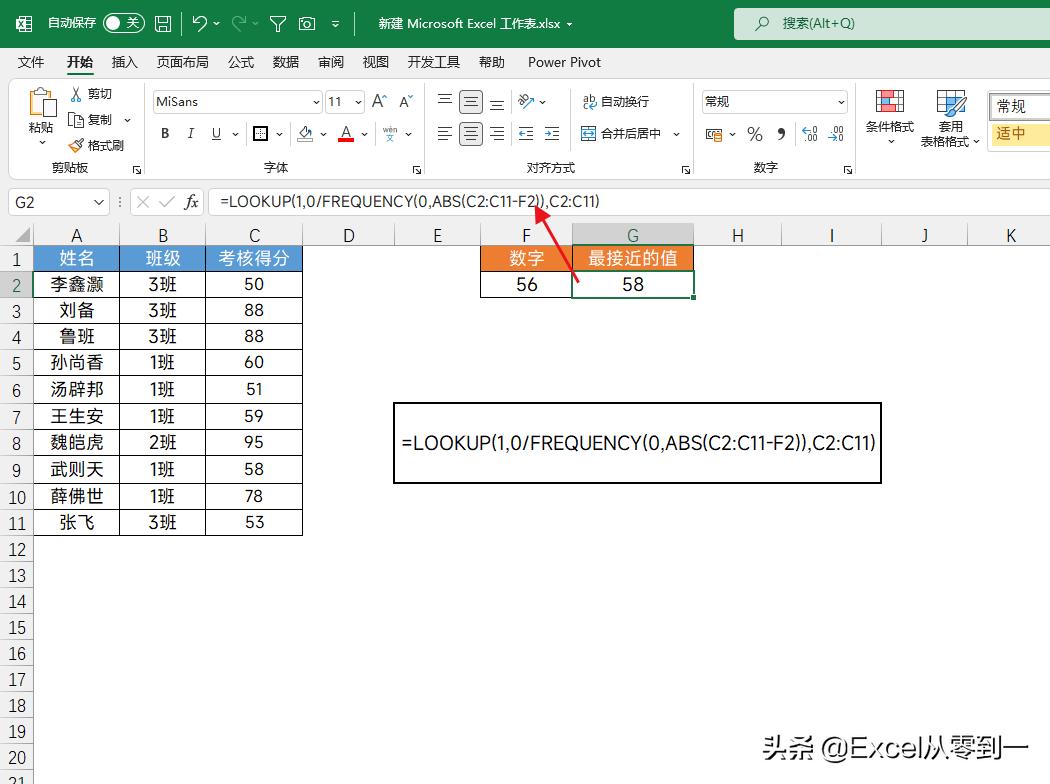
Task: Click cell G2 showing value 58
Action: pos(633,284)
